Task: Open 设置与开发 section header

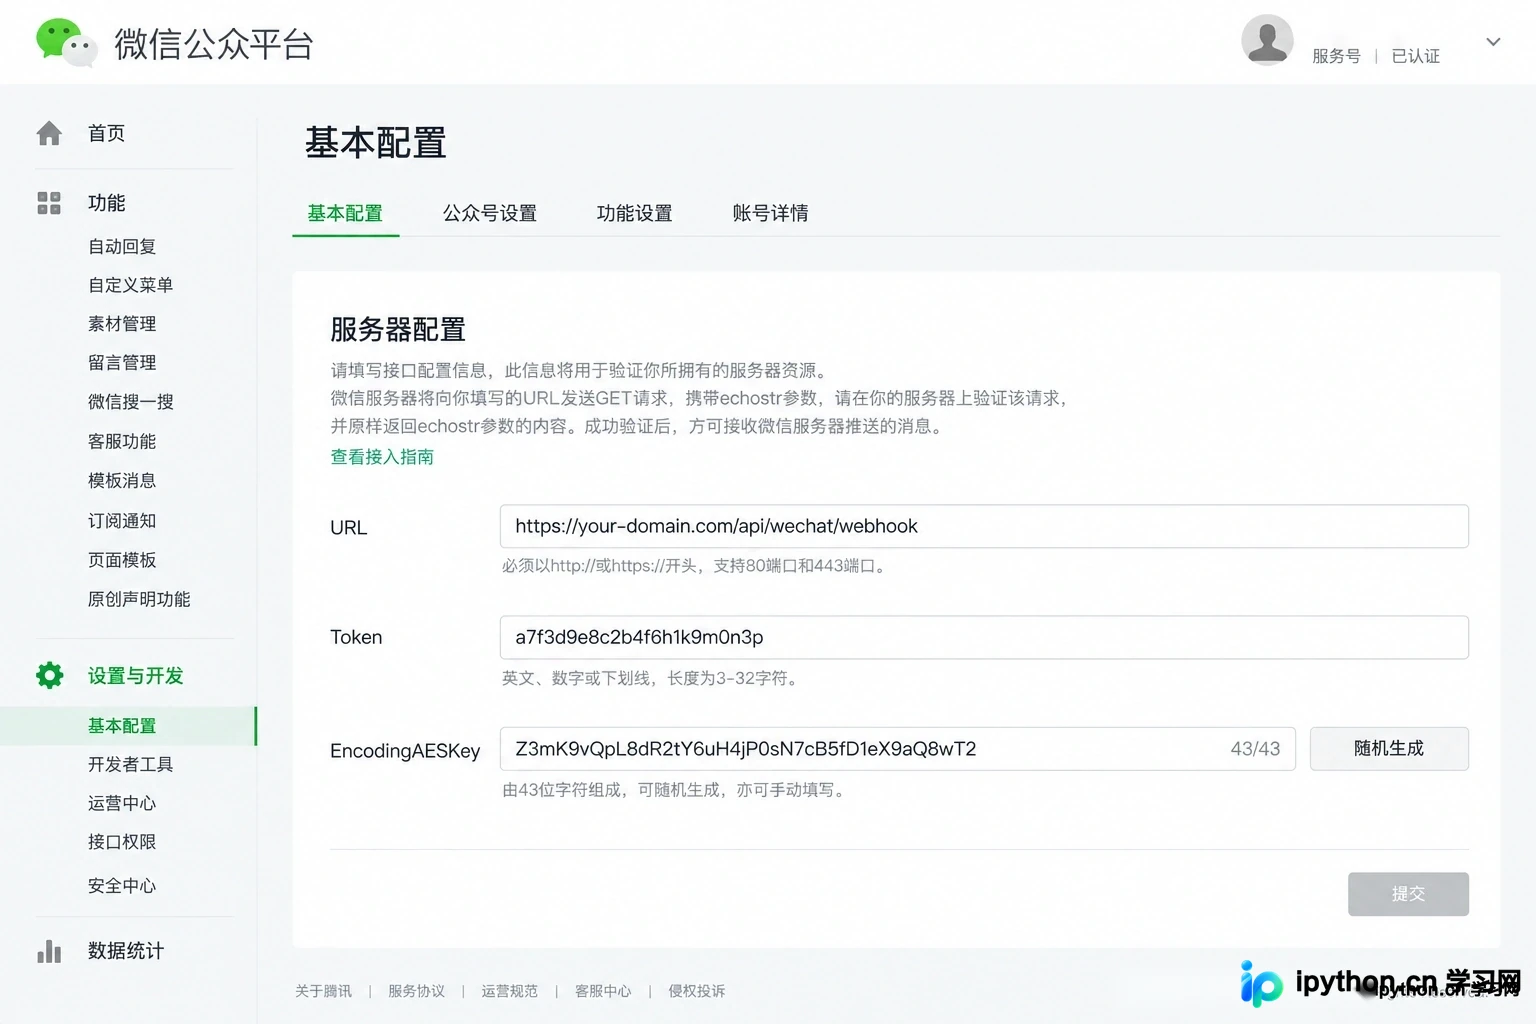Action: pyautogui.click(x=135, y=676)
